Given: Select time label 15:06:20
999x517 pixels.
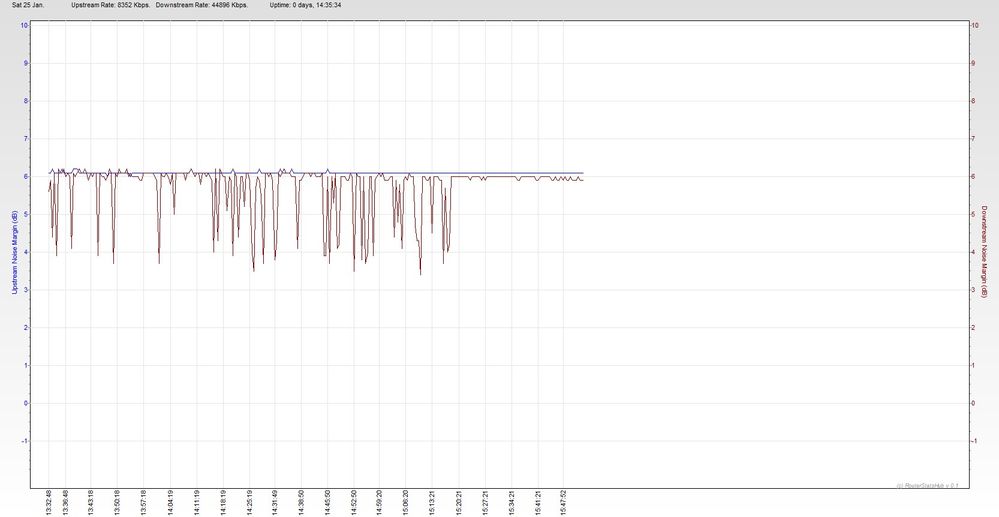Looking at the screenshot, I should (406, 502).
